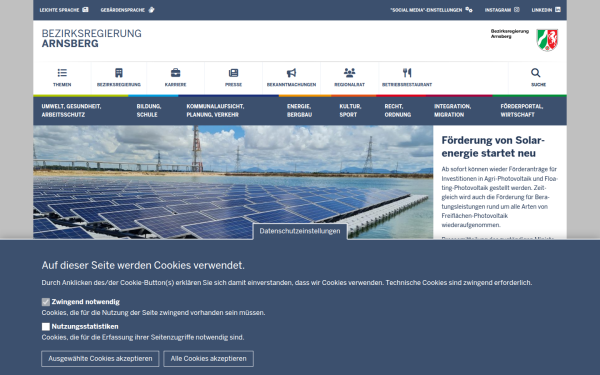Open Umwelt, Gesundheit, Arbeitsschutz menu

(72, 110)
